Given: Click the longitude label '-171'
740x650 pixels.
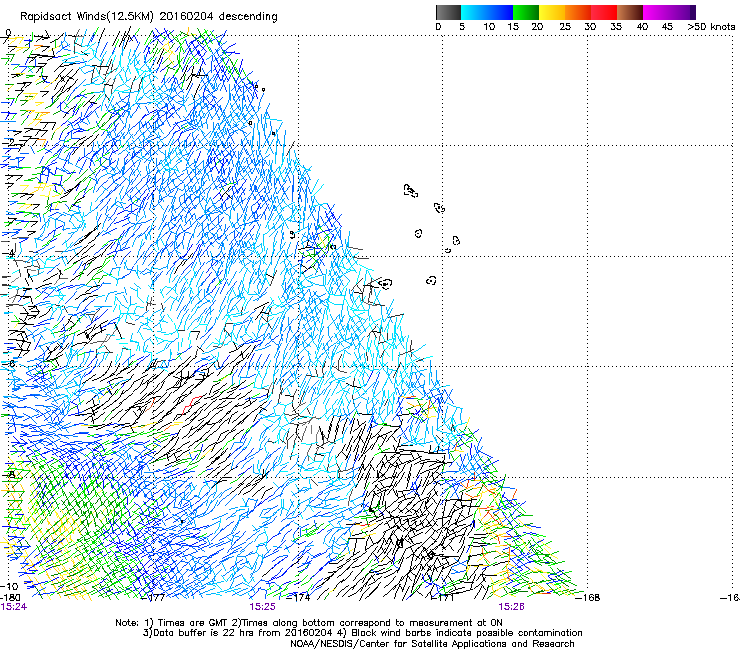Looking at the screenshot, I should point(444,598).
